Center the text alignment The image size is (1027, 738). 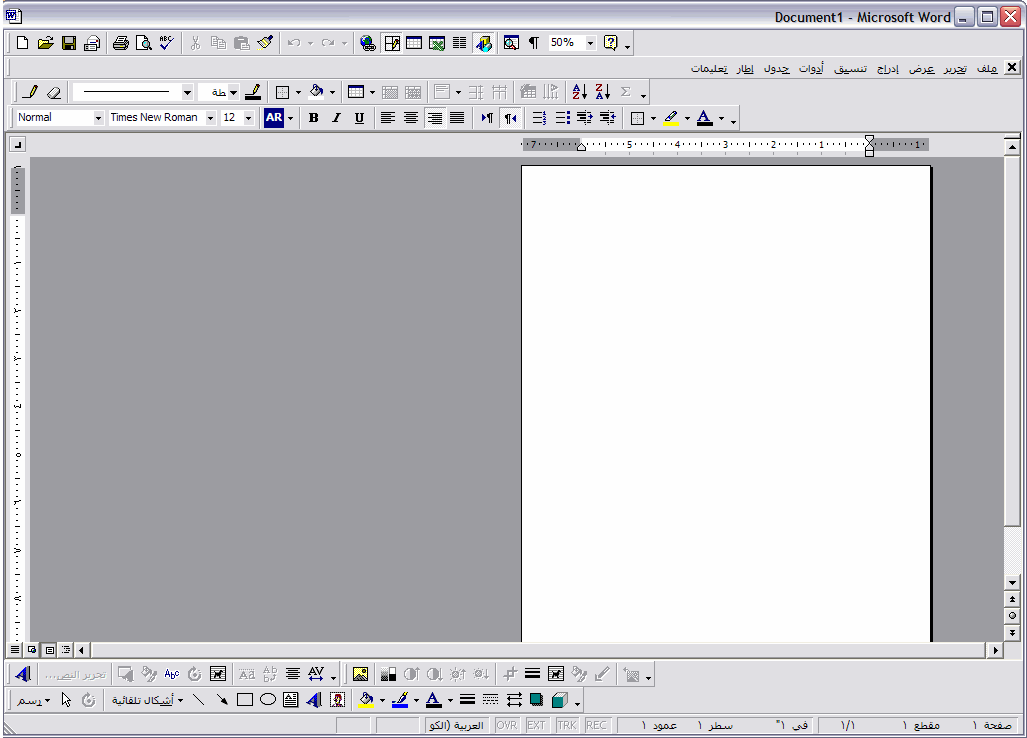[411, 118]
